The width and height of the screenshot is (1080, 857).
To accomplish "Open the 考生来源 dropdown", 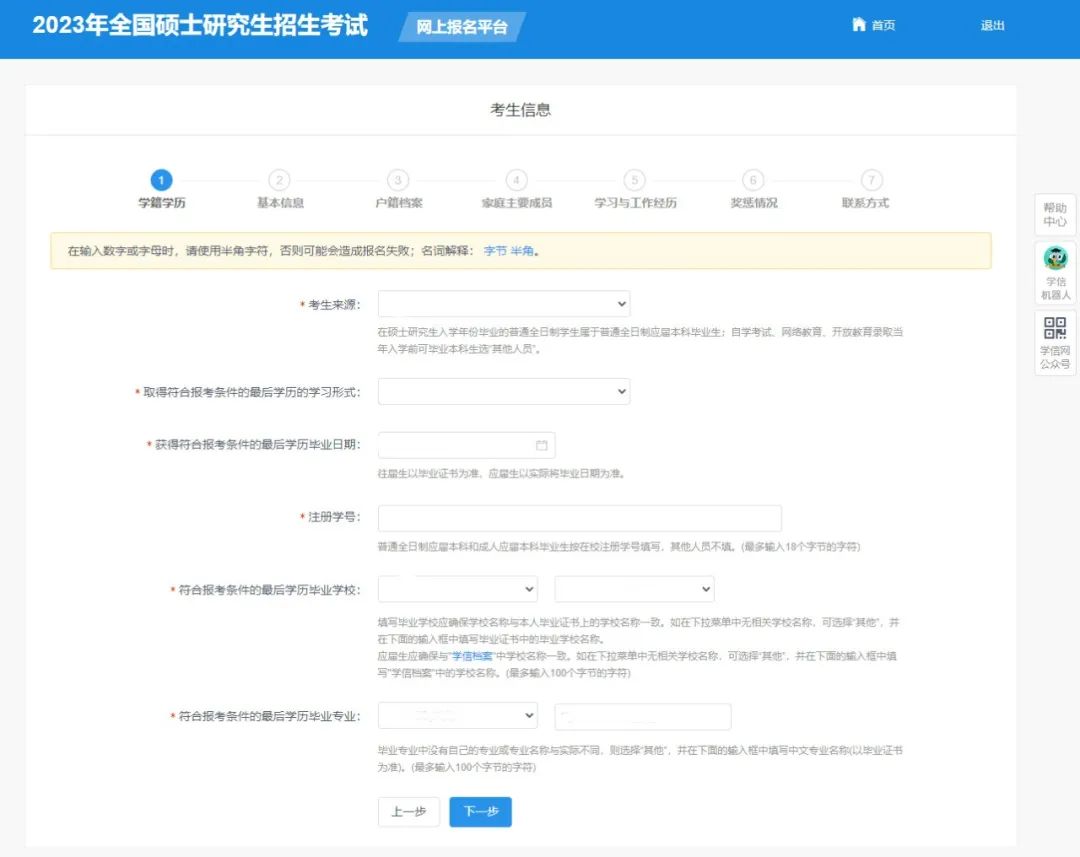I will point(503,304).
